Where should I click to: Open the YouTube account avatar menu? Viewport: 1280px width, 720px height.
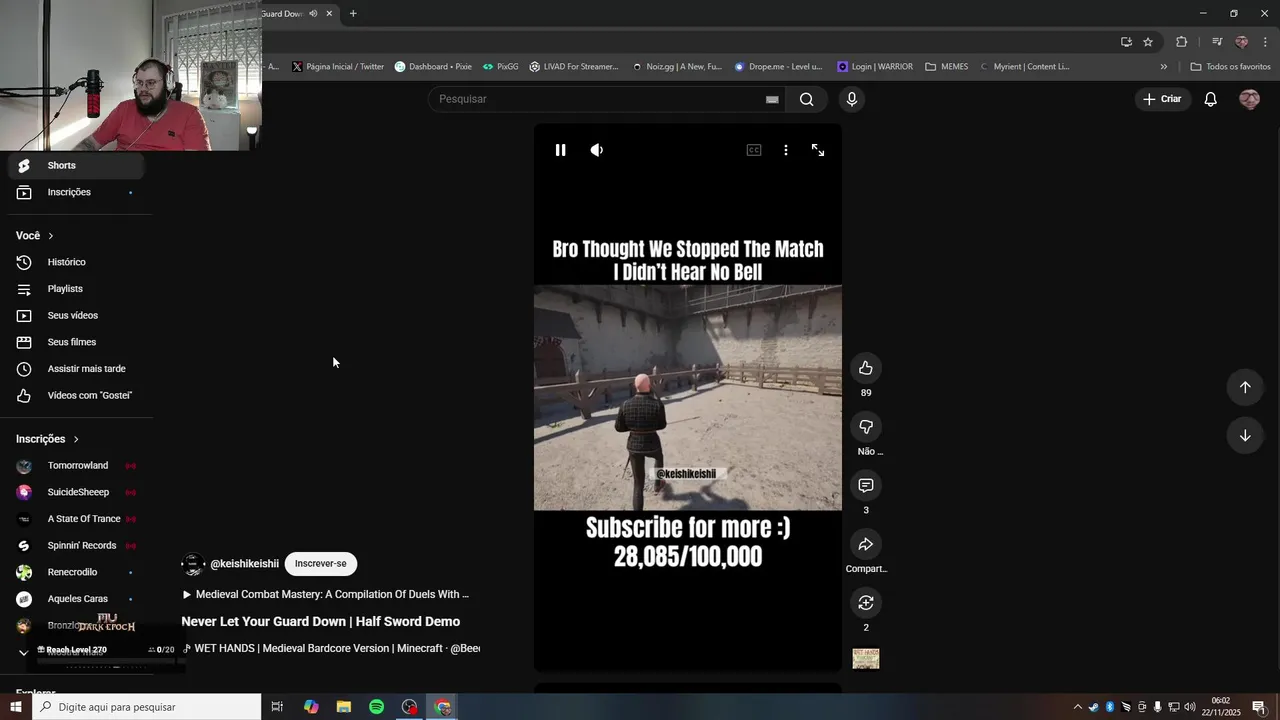coord(1249,99)
